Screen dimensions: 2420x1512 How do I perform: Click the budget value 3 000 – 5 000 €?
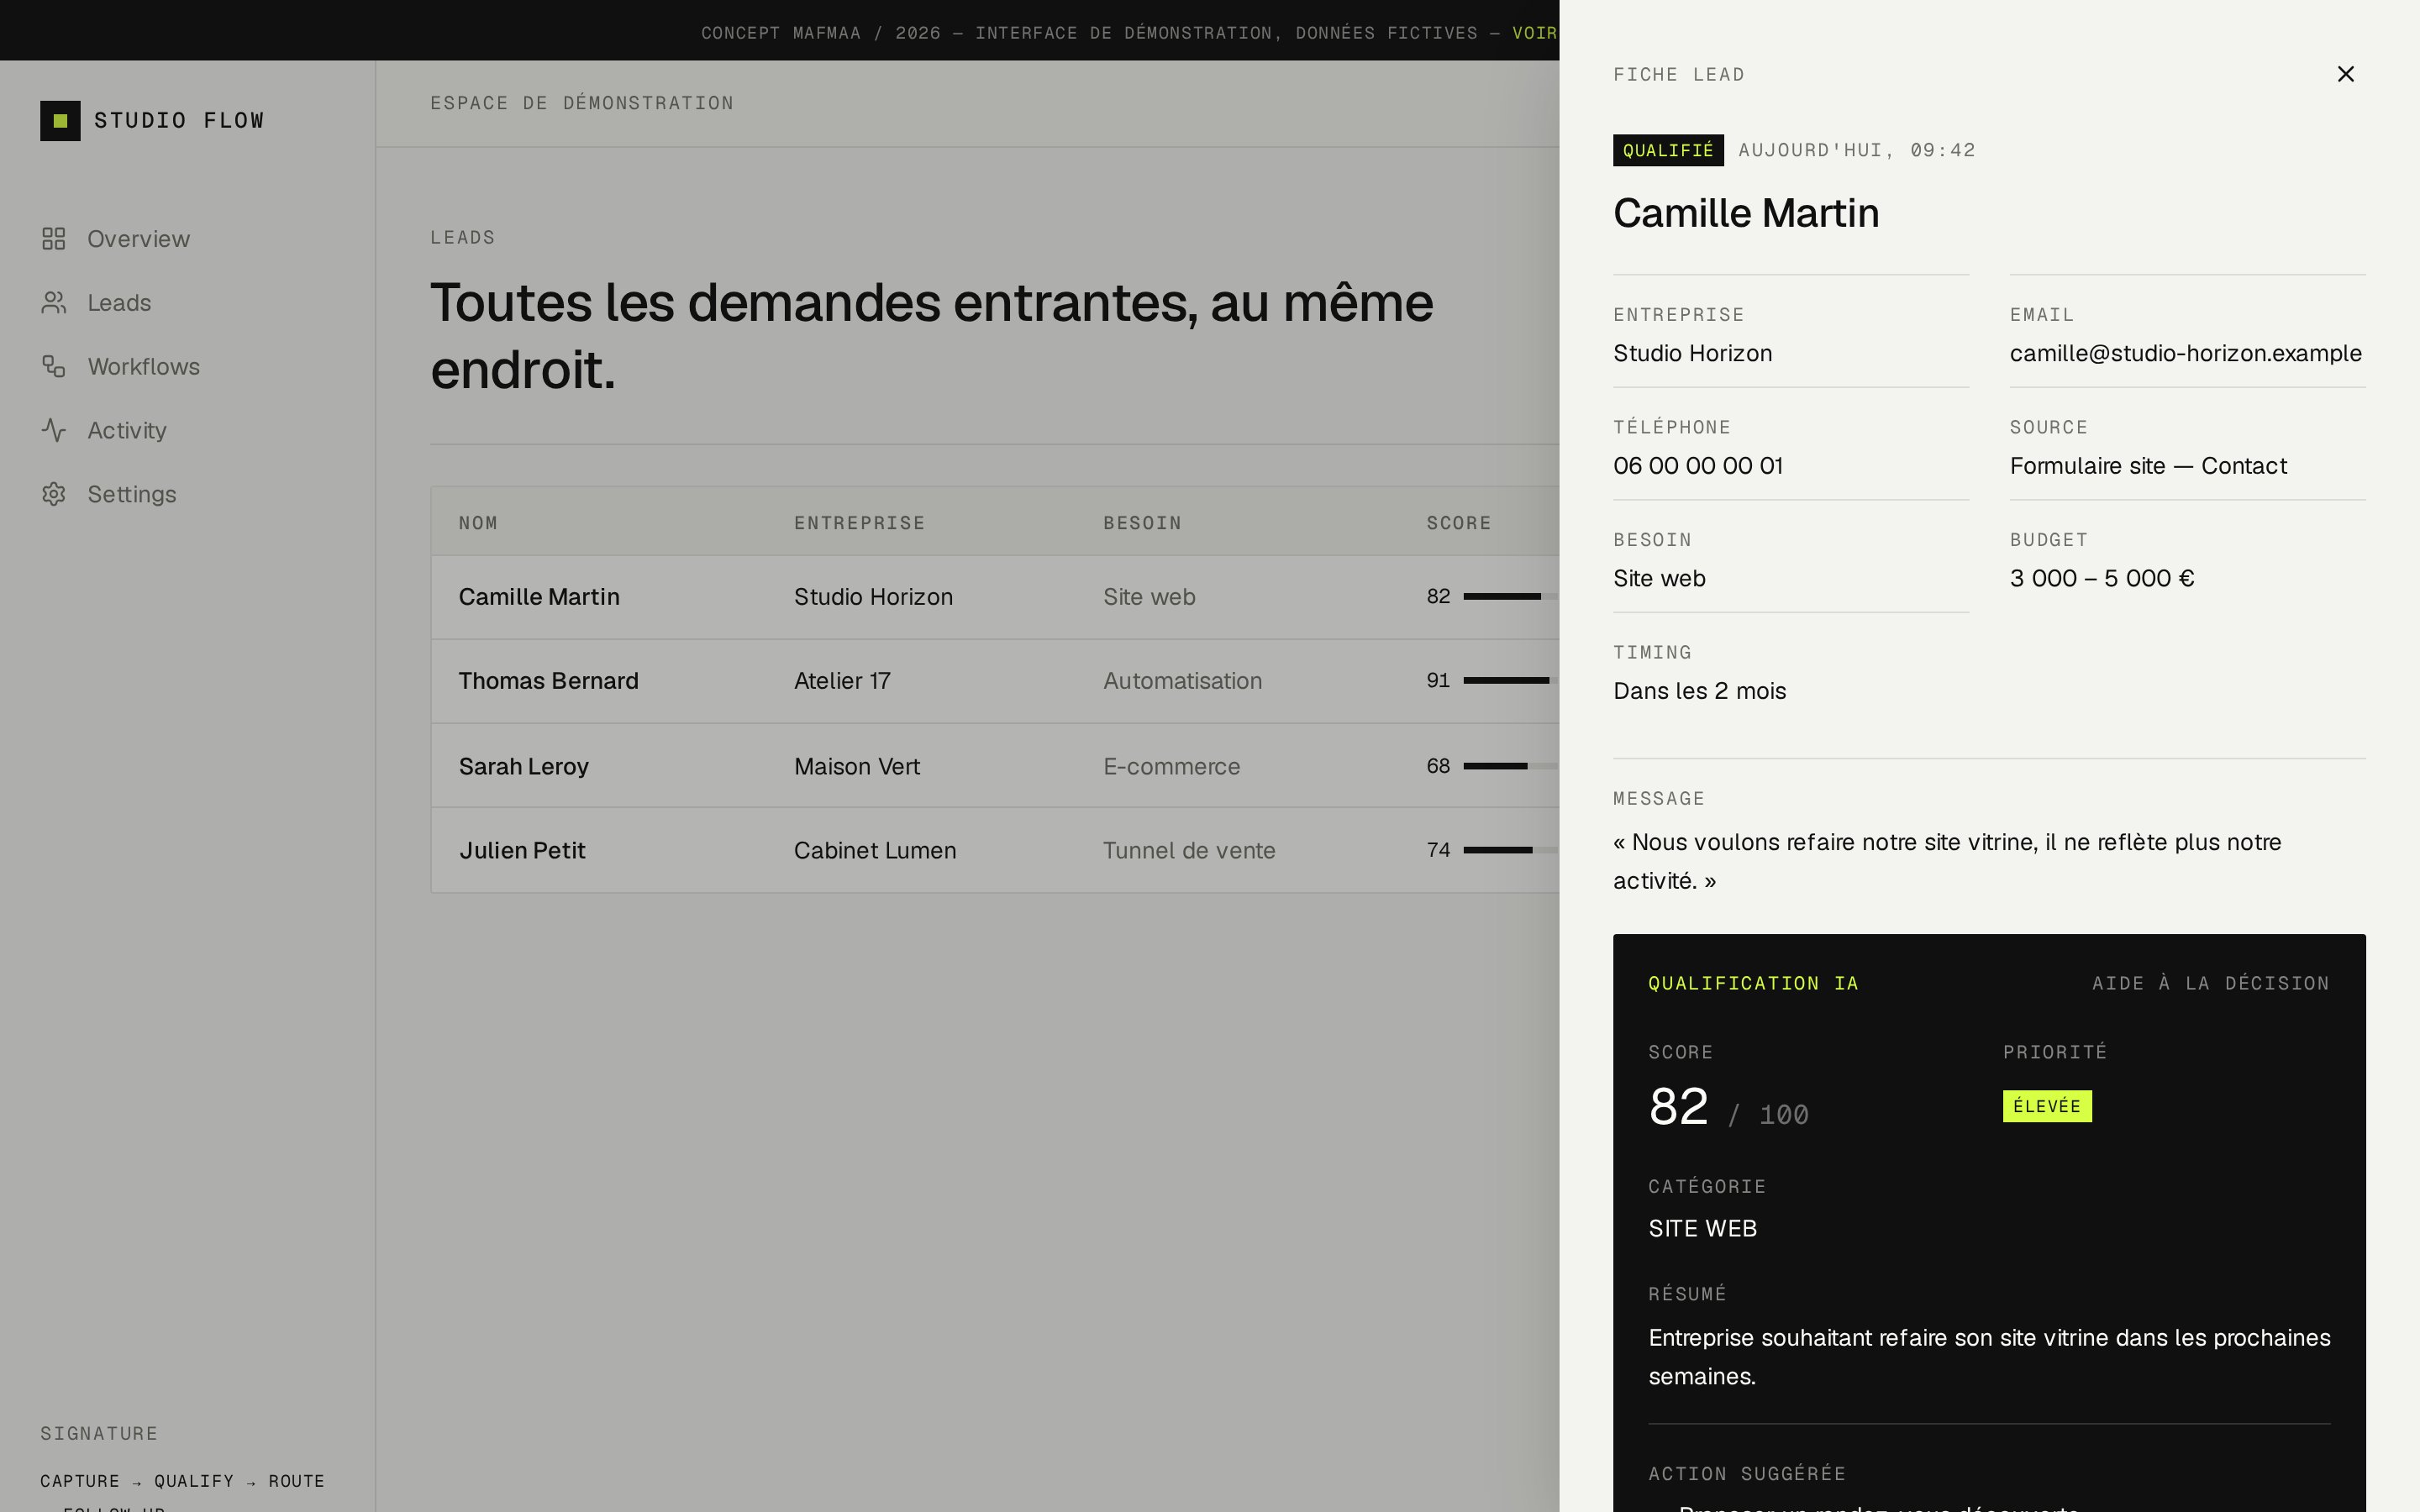click(x=2102, y=578)
